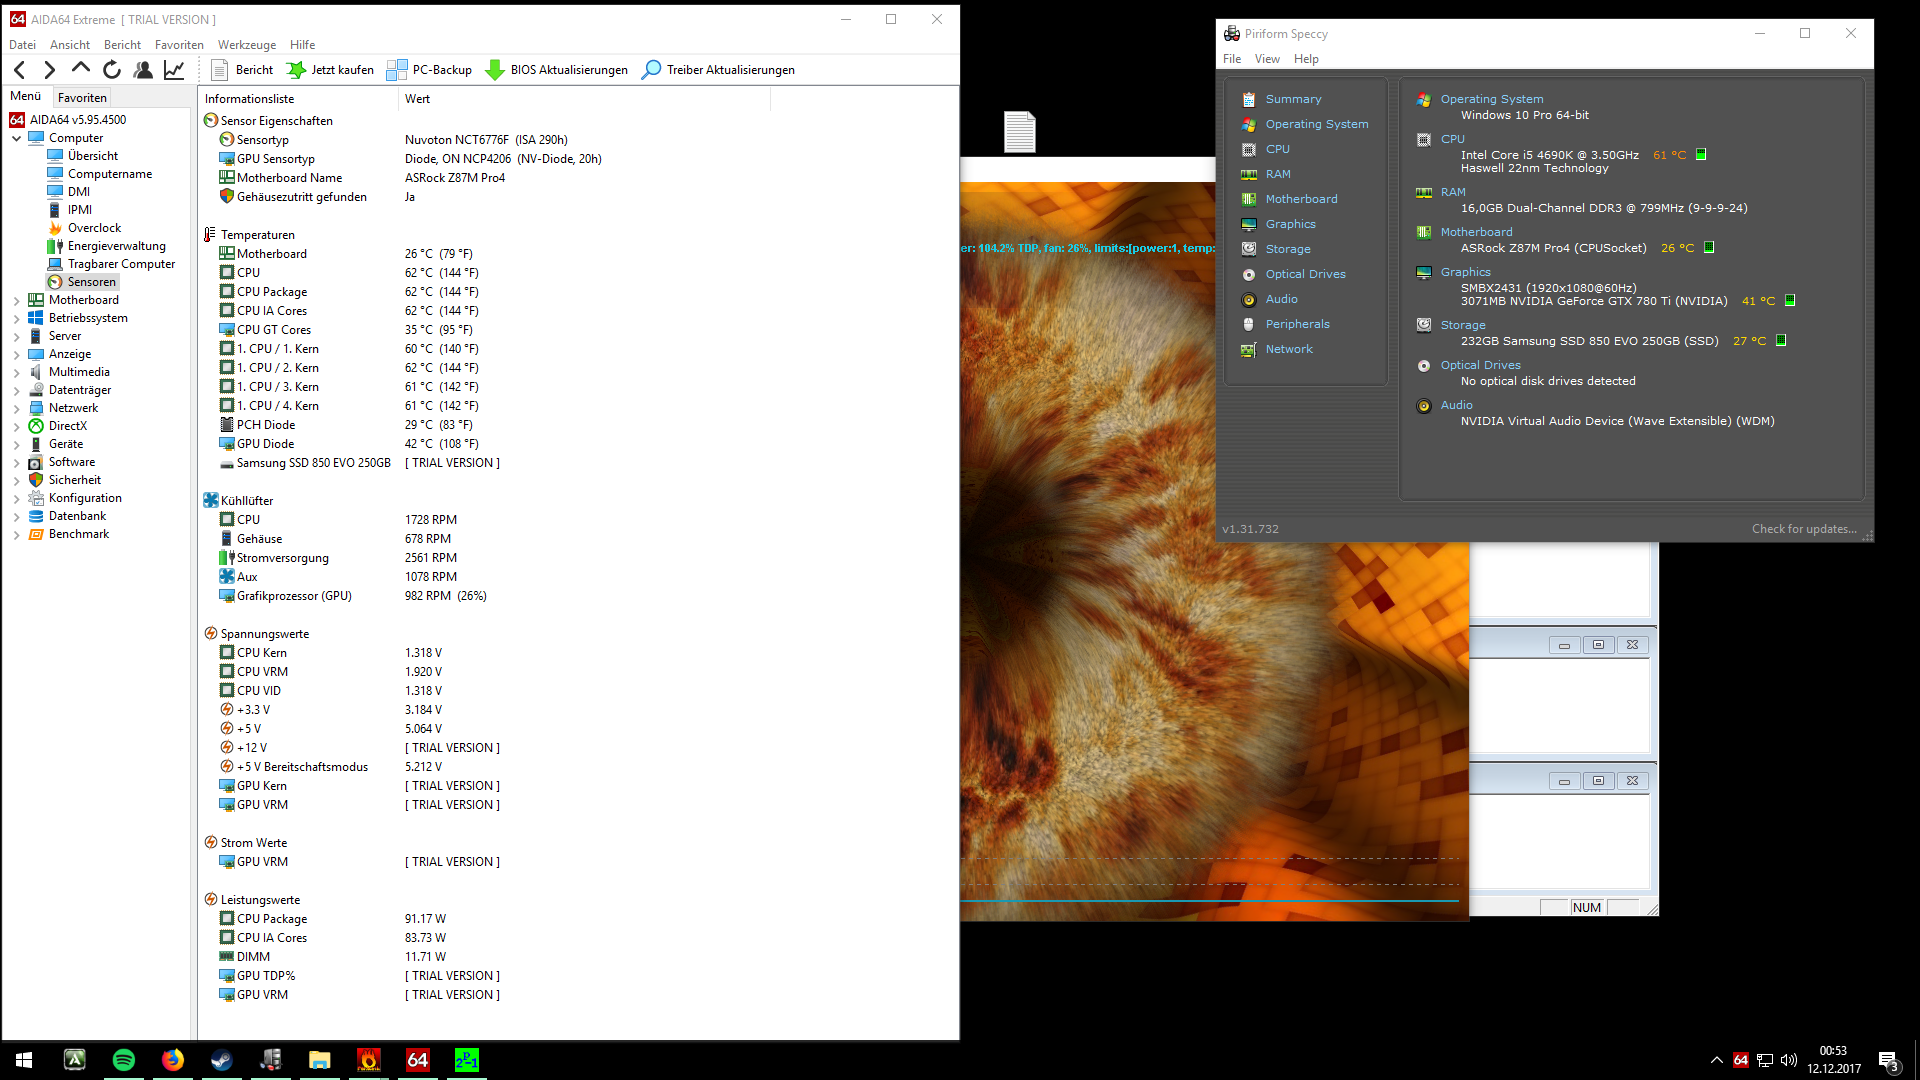Click the user profile icon in toolbar

pyautogui.click(x=143, y=70)
